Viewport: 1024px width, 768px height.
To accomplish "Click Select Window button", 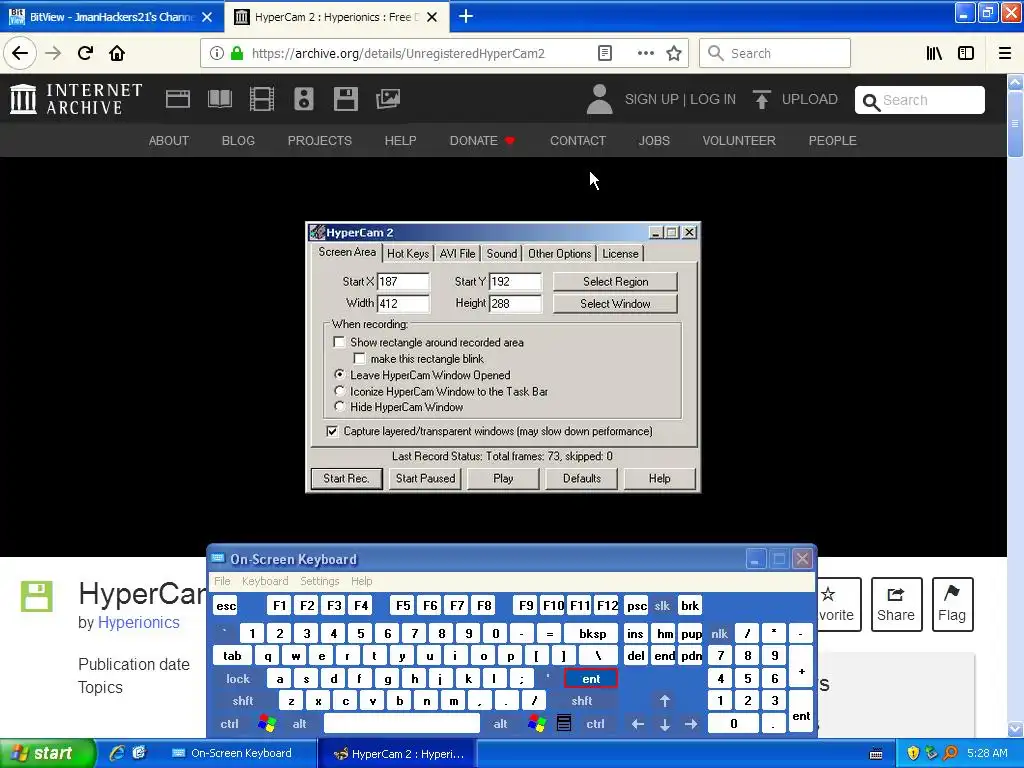I will tap(615, 304).
